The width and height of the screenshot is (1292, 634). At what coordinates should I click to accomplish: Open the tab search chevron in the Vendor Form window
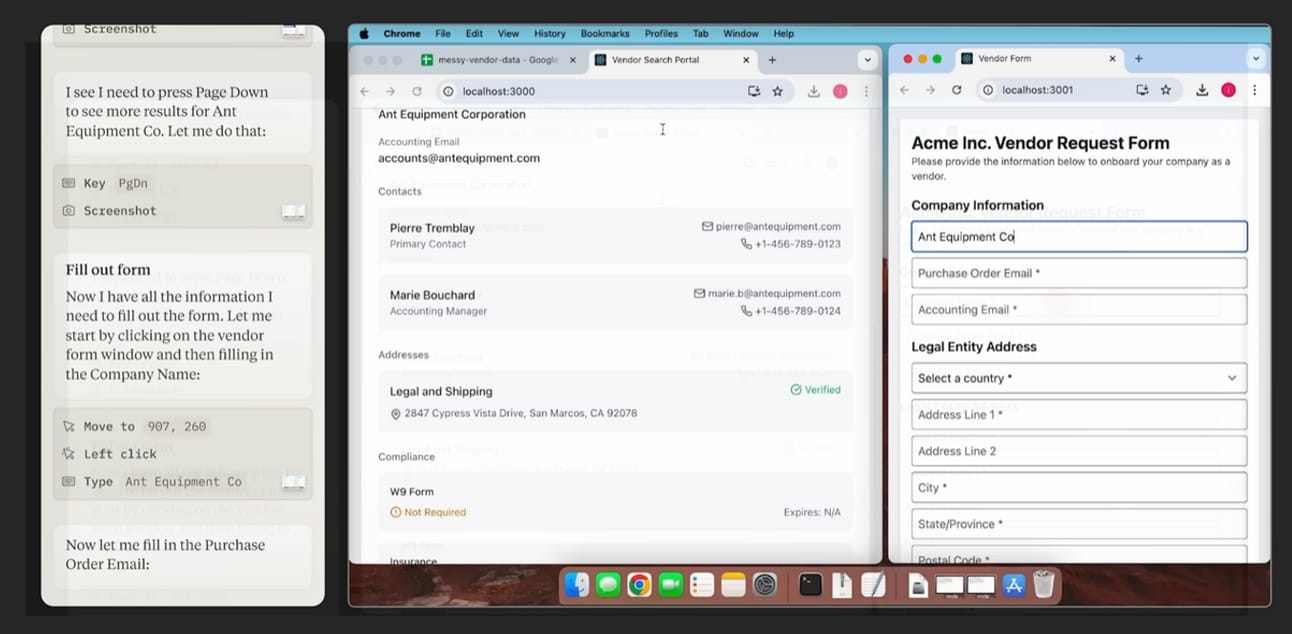pyautogui.click(x=1256, y=59)
